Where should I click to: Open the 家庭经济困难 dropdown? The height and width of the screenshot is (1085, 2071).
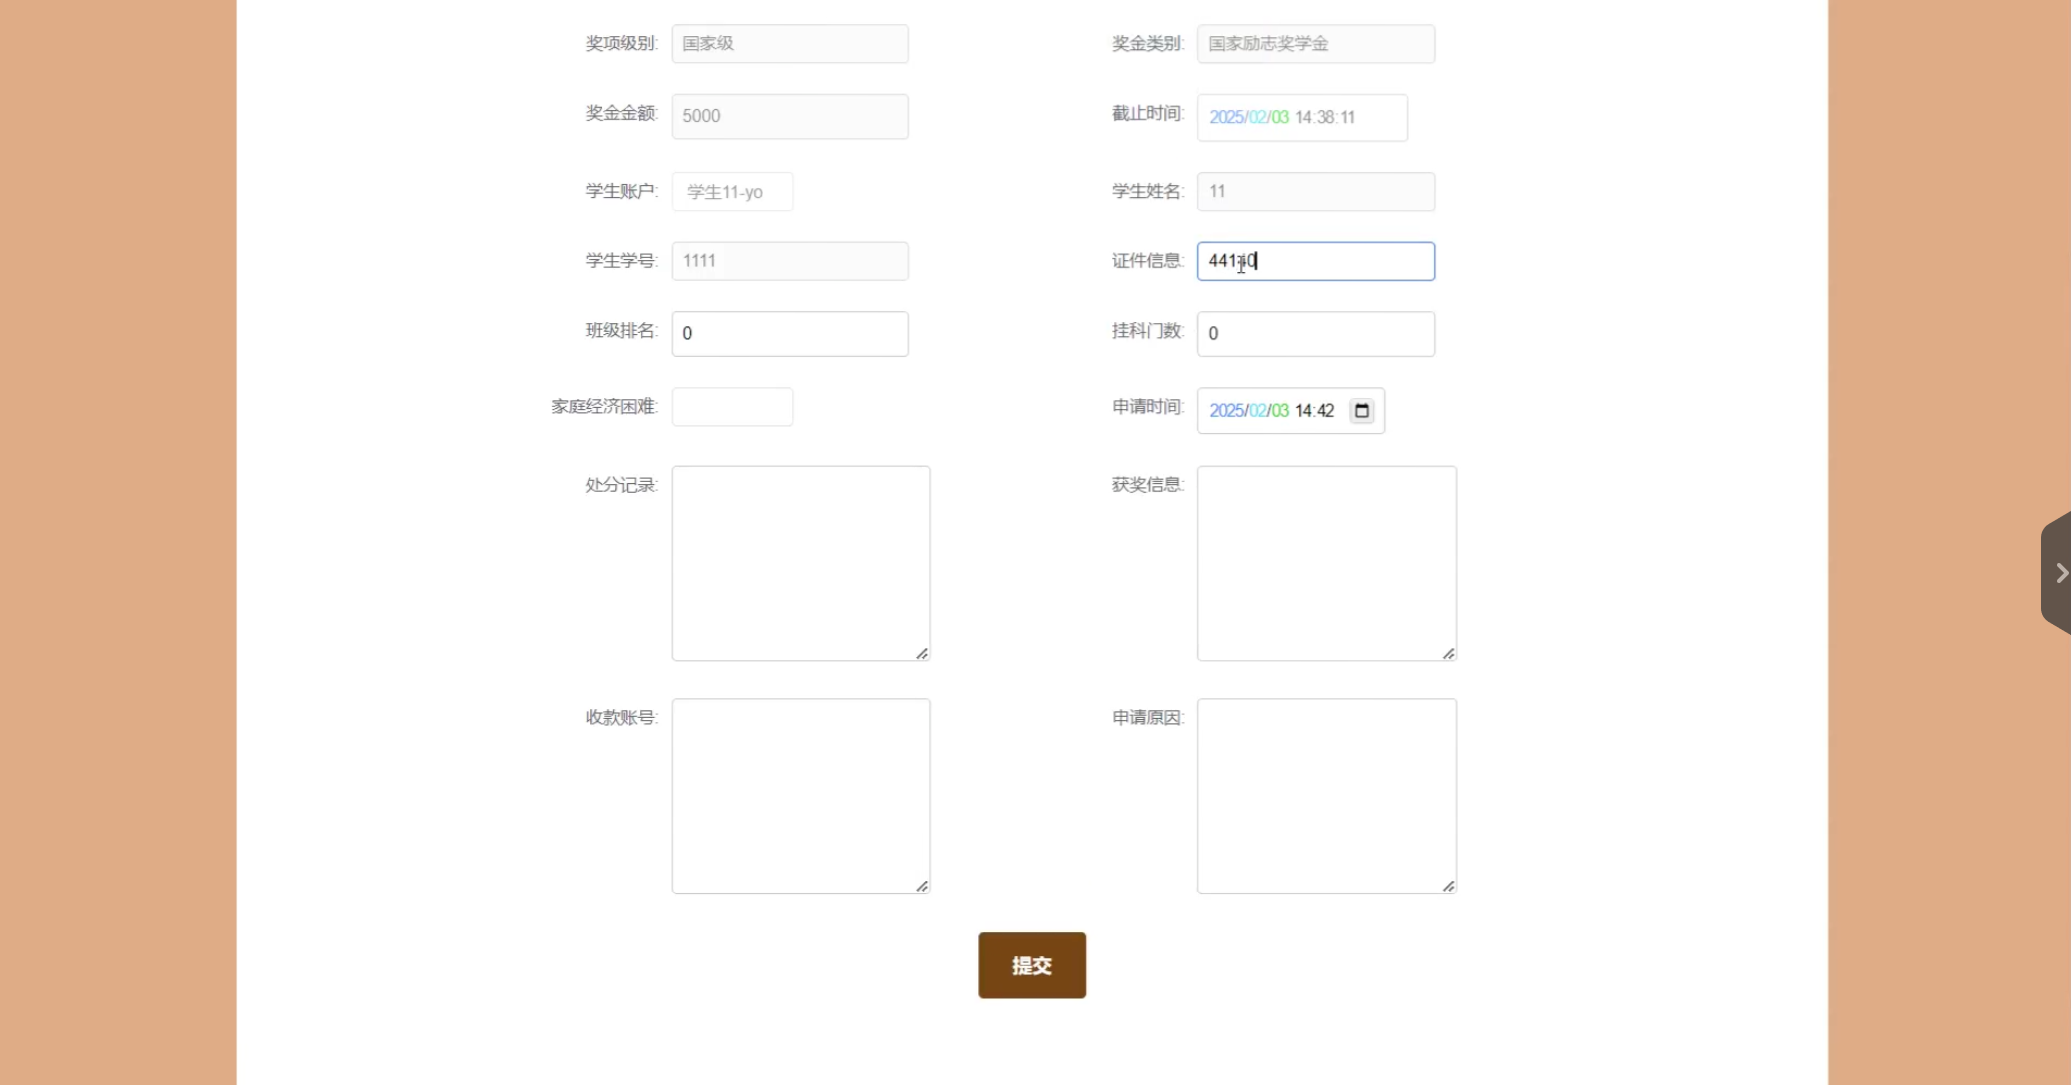click(x=732, y=407)
